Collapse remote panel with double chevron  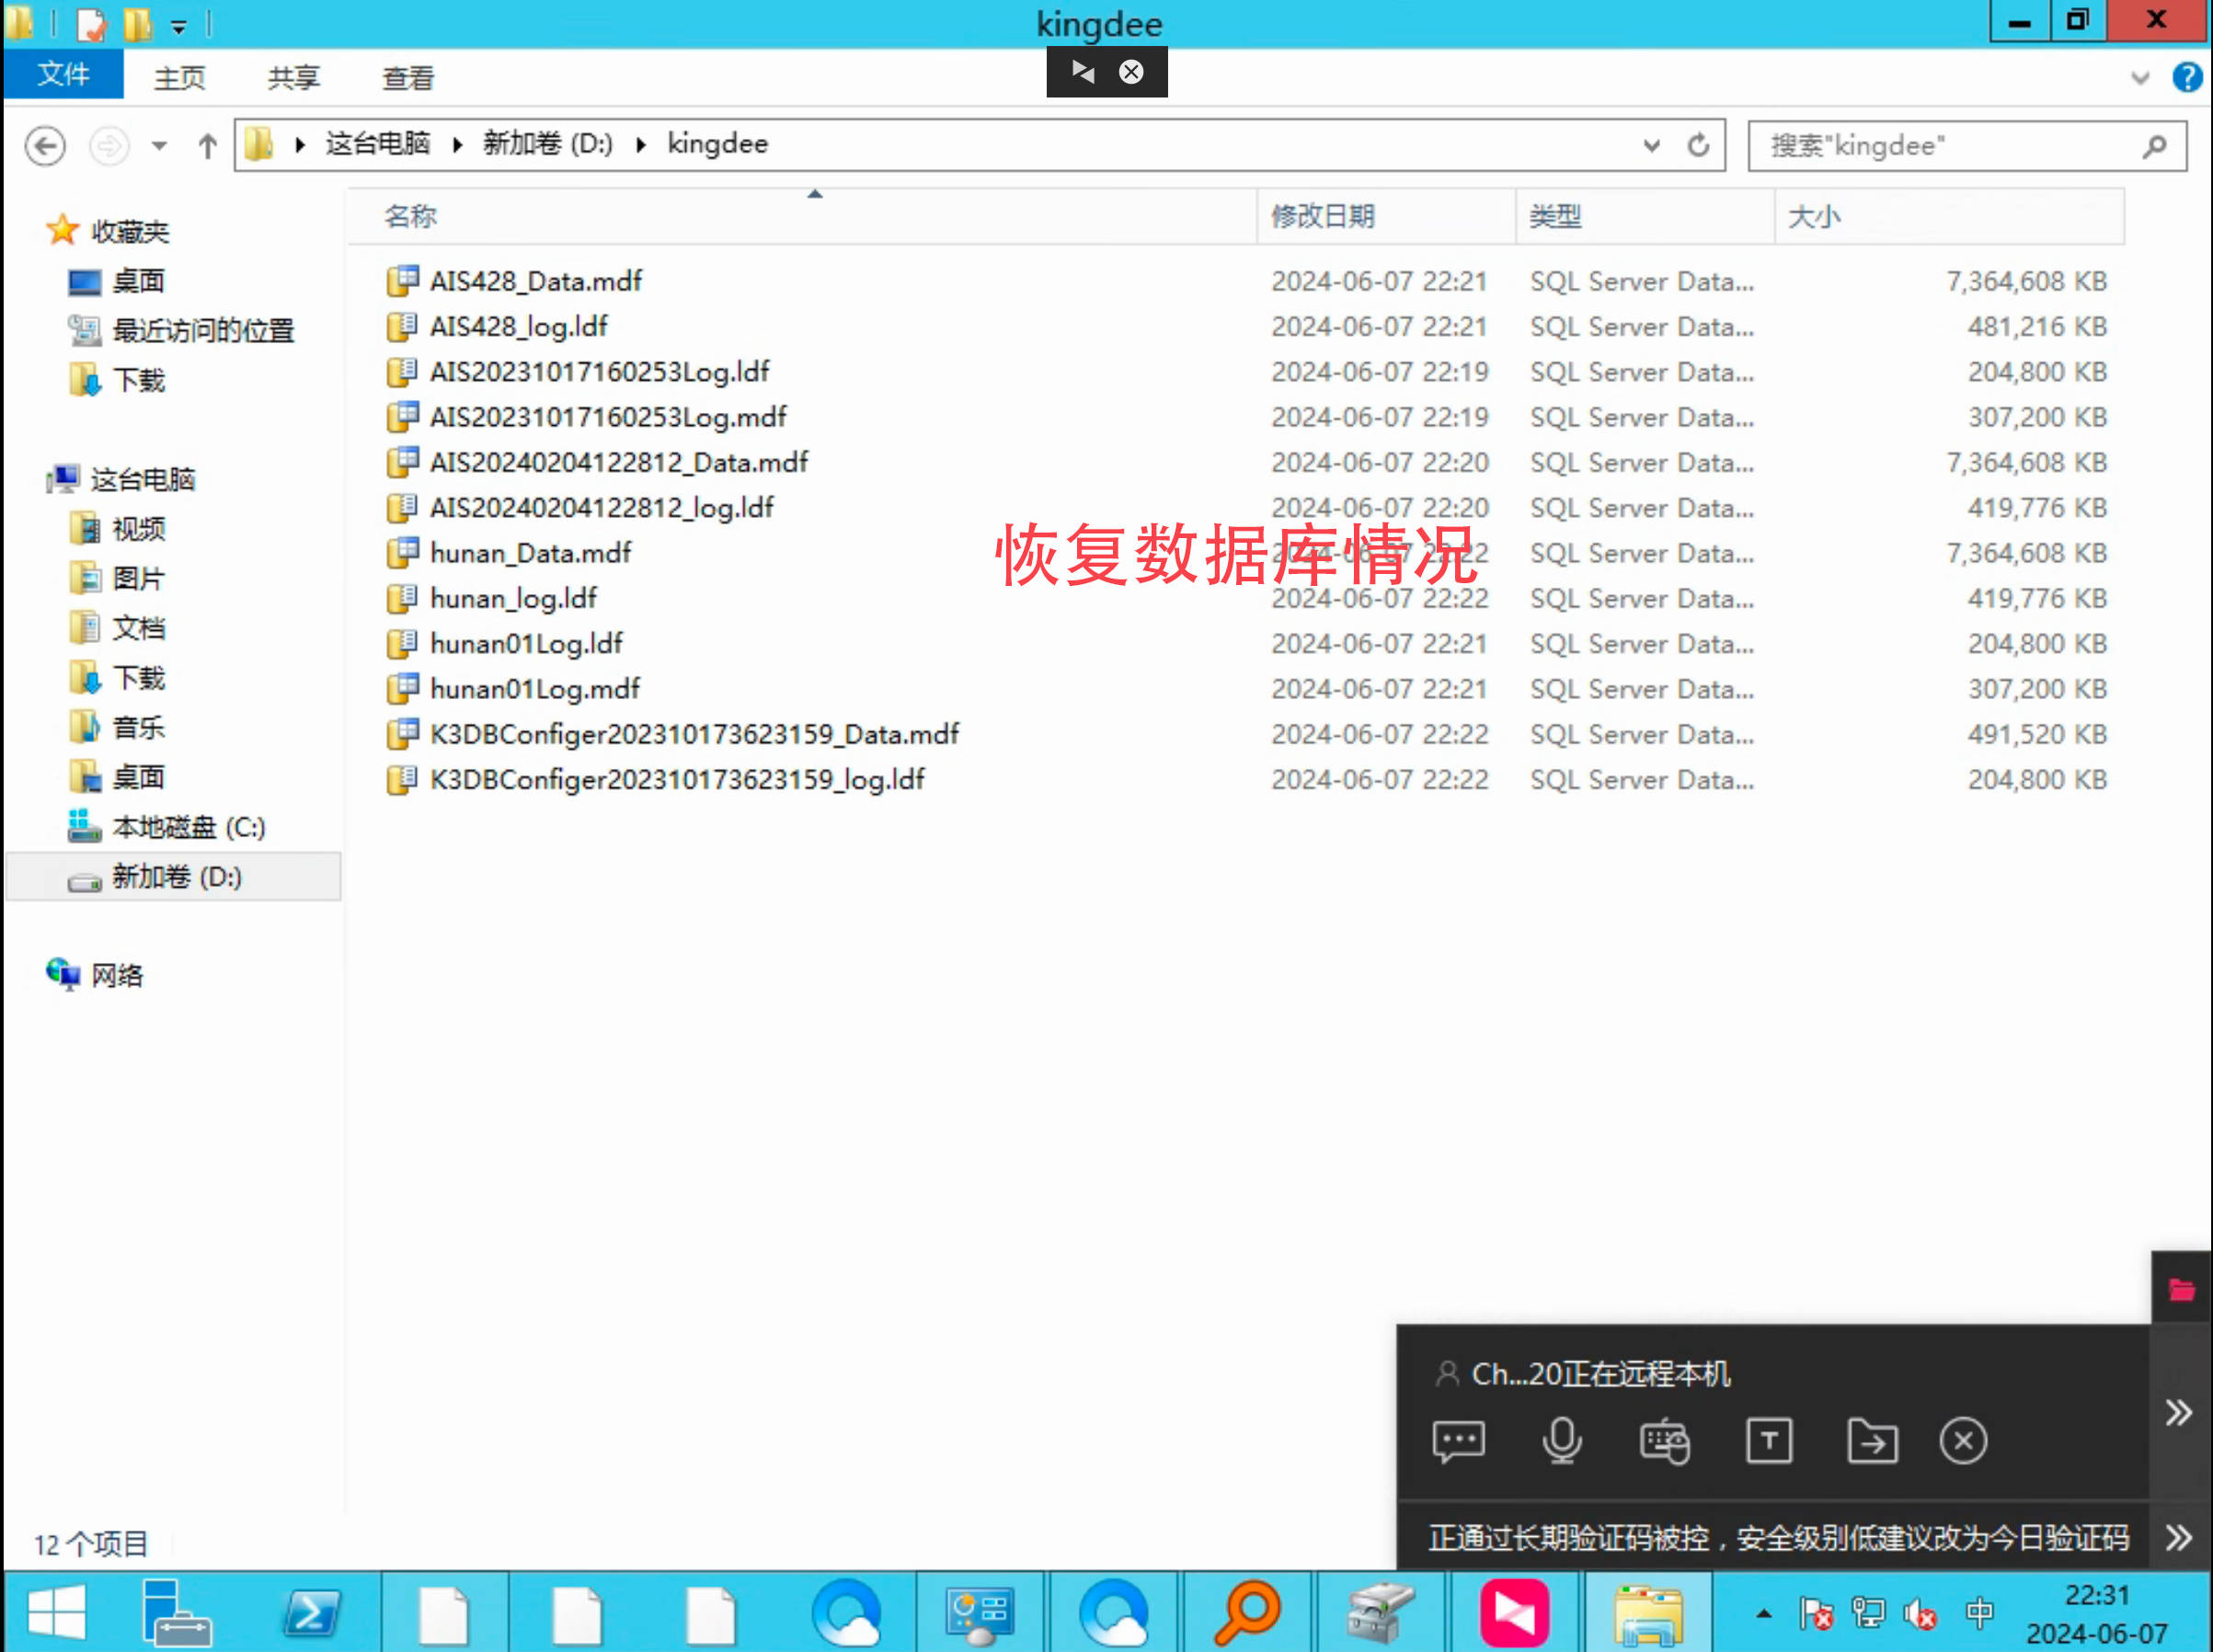2179,1413
